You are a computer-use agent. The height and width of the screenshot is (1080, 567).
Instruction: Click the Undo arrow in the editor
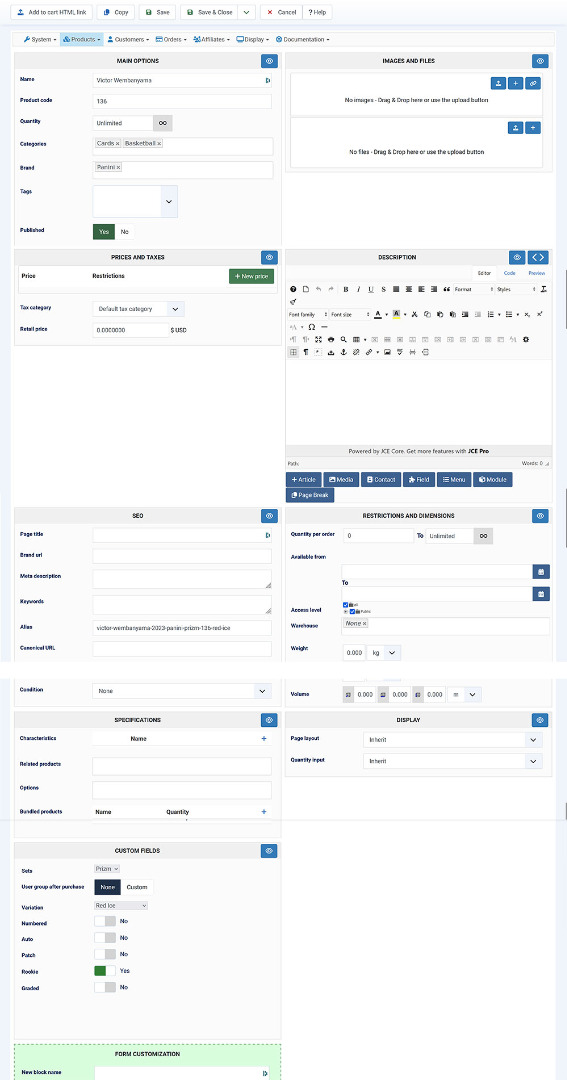tap(318, 289)
